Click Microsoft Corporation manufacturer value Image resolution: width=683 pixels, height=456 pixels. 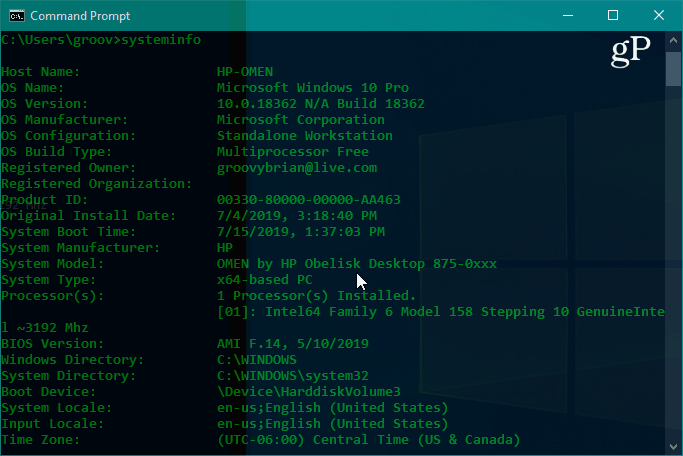[301, 120]
